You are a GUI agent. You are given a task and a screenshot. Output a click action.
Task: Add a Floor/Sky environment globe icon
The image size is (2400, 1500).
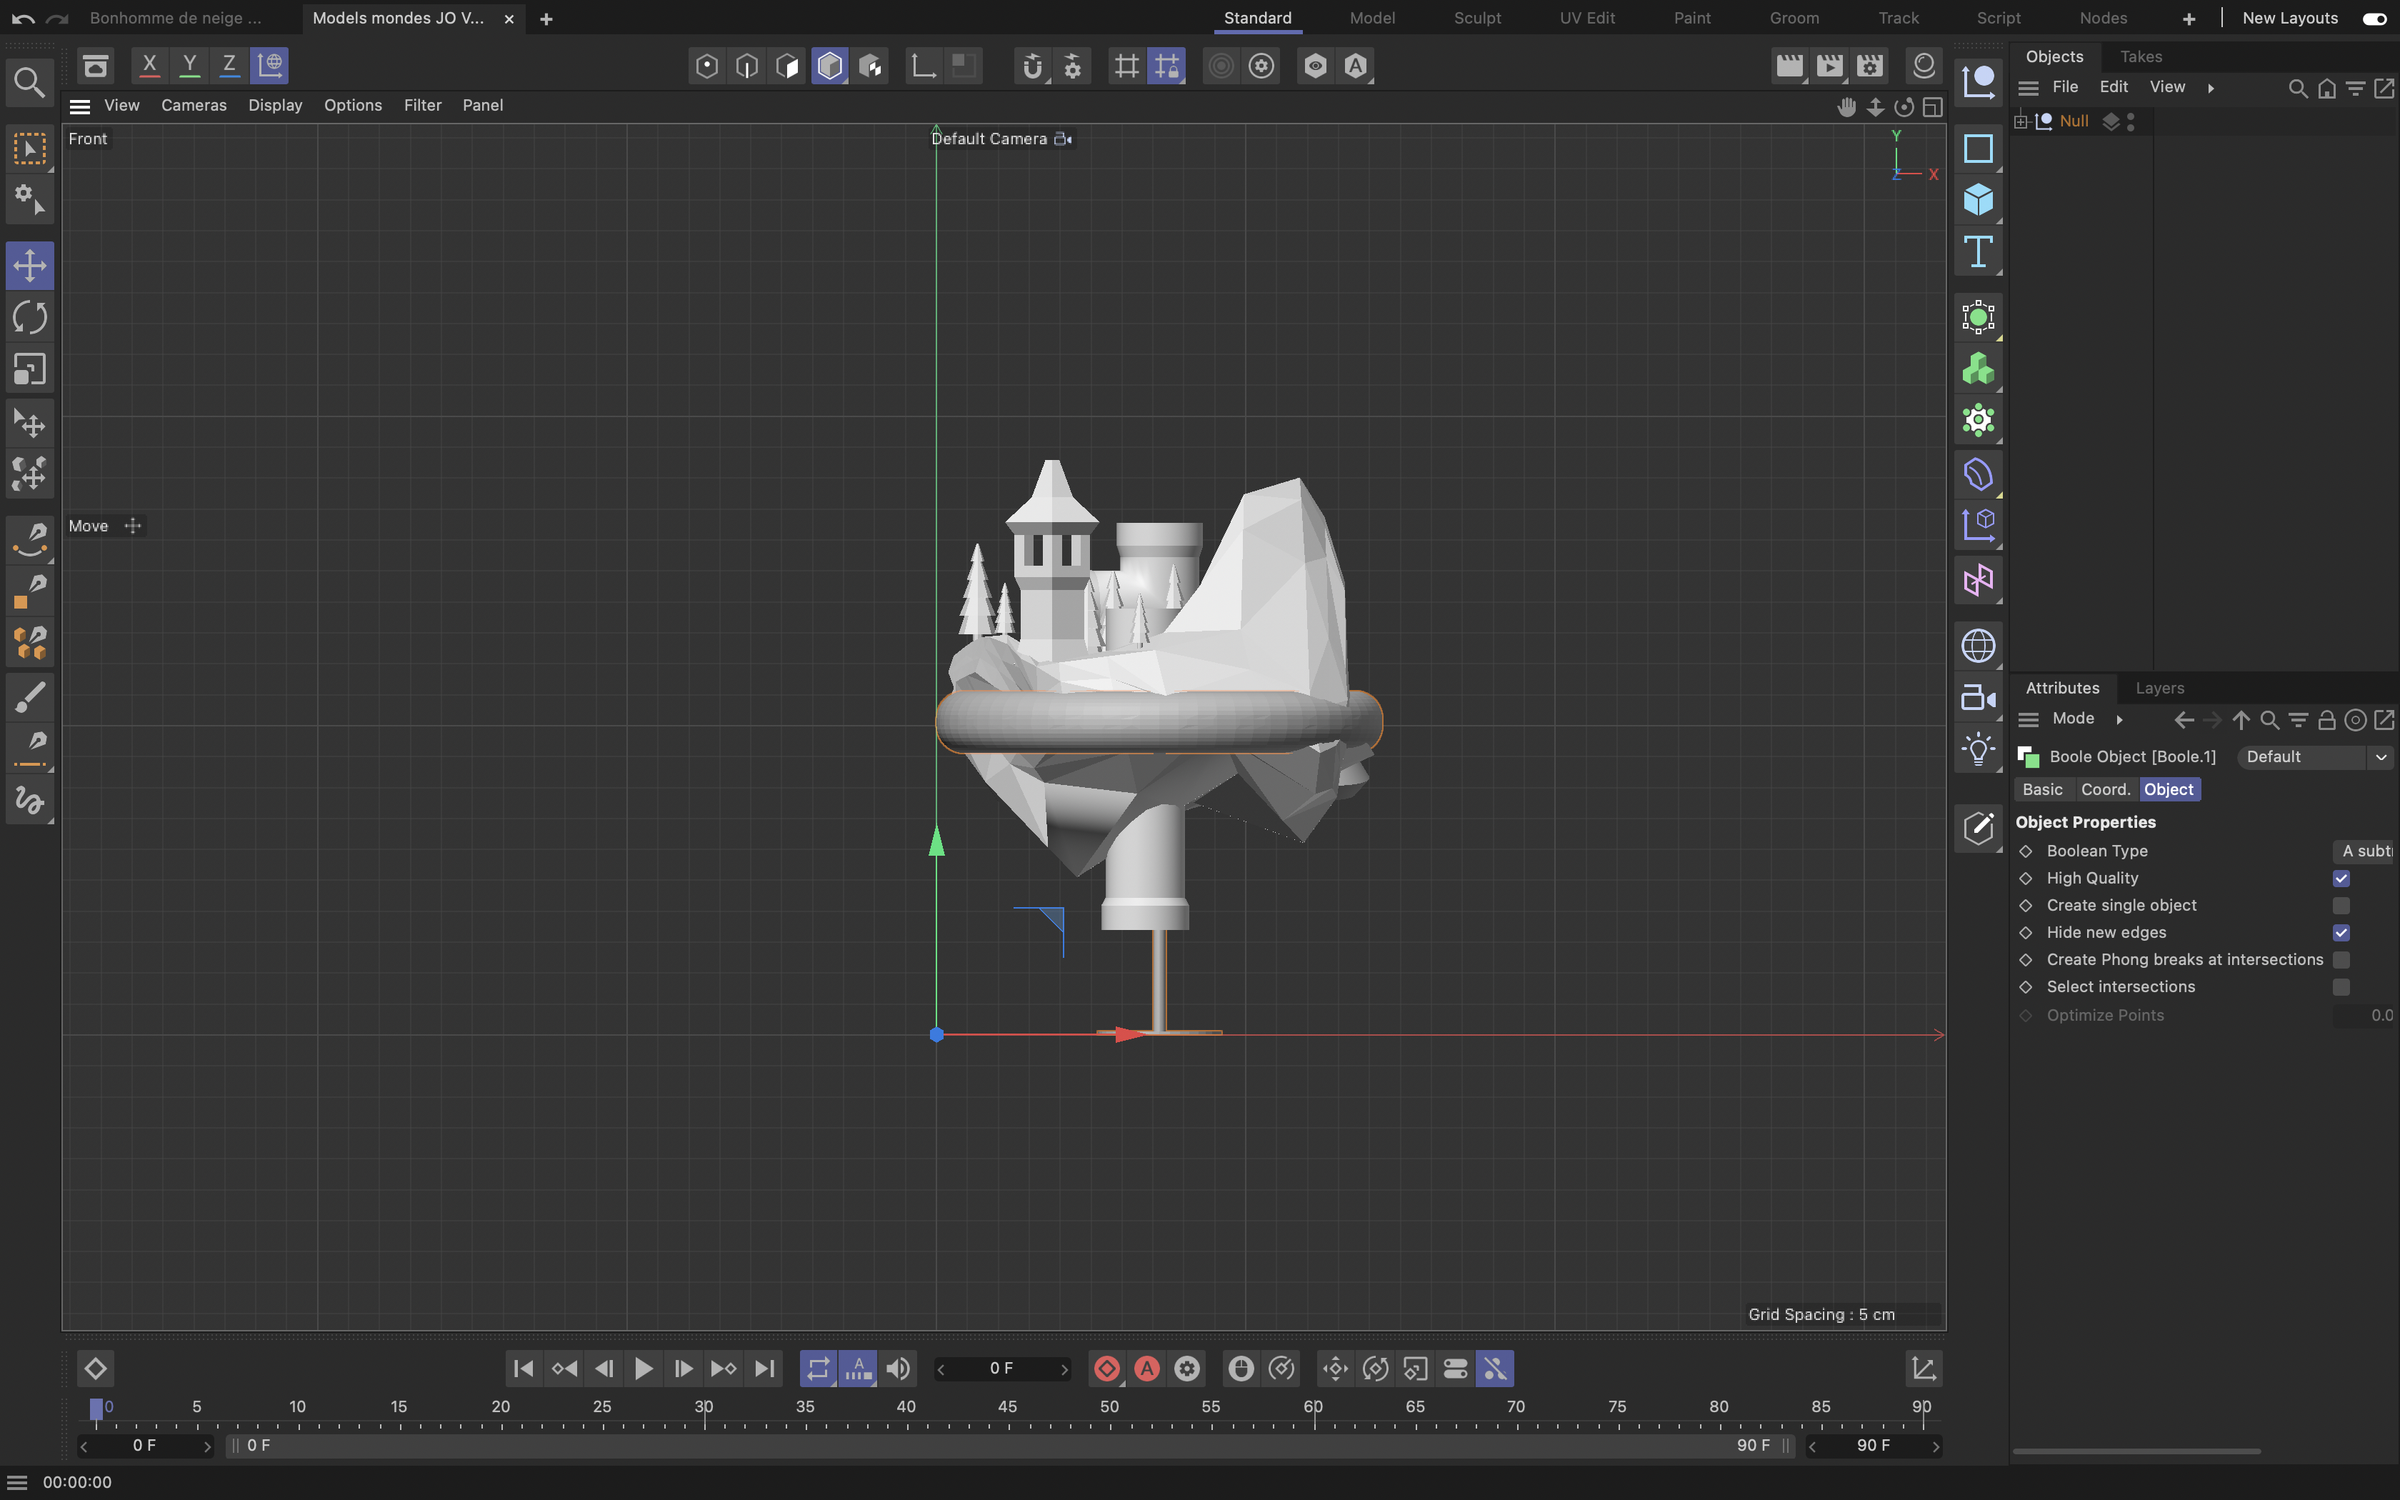[x=1978, y=645]
